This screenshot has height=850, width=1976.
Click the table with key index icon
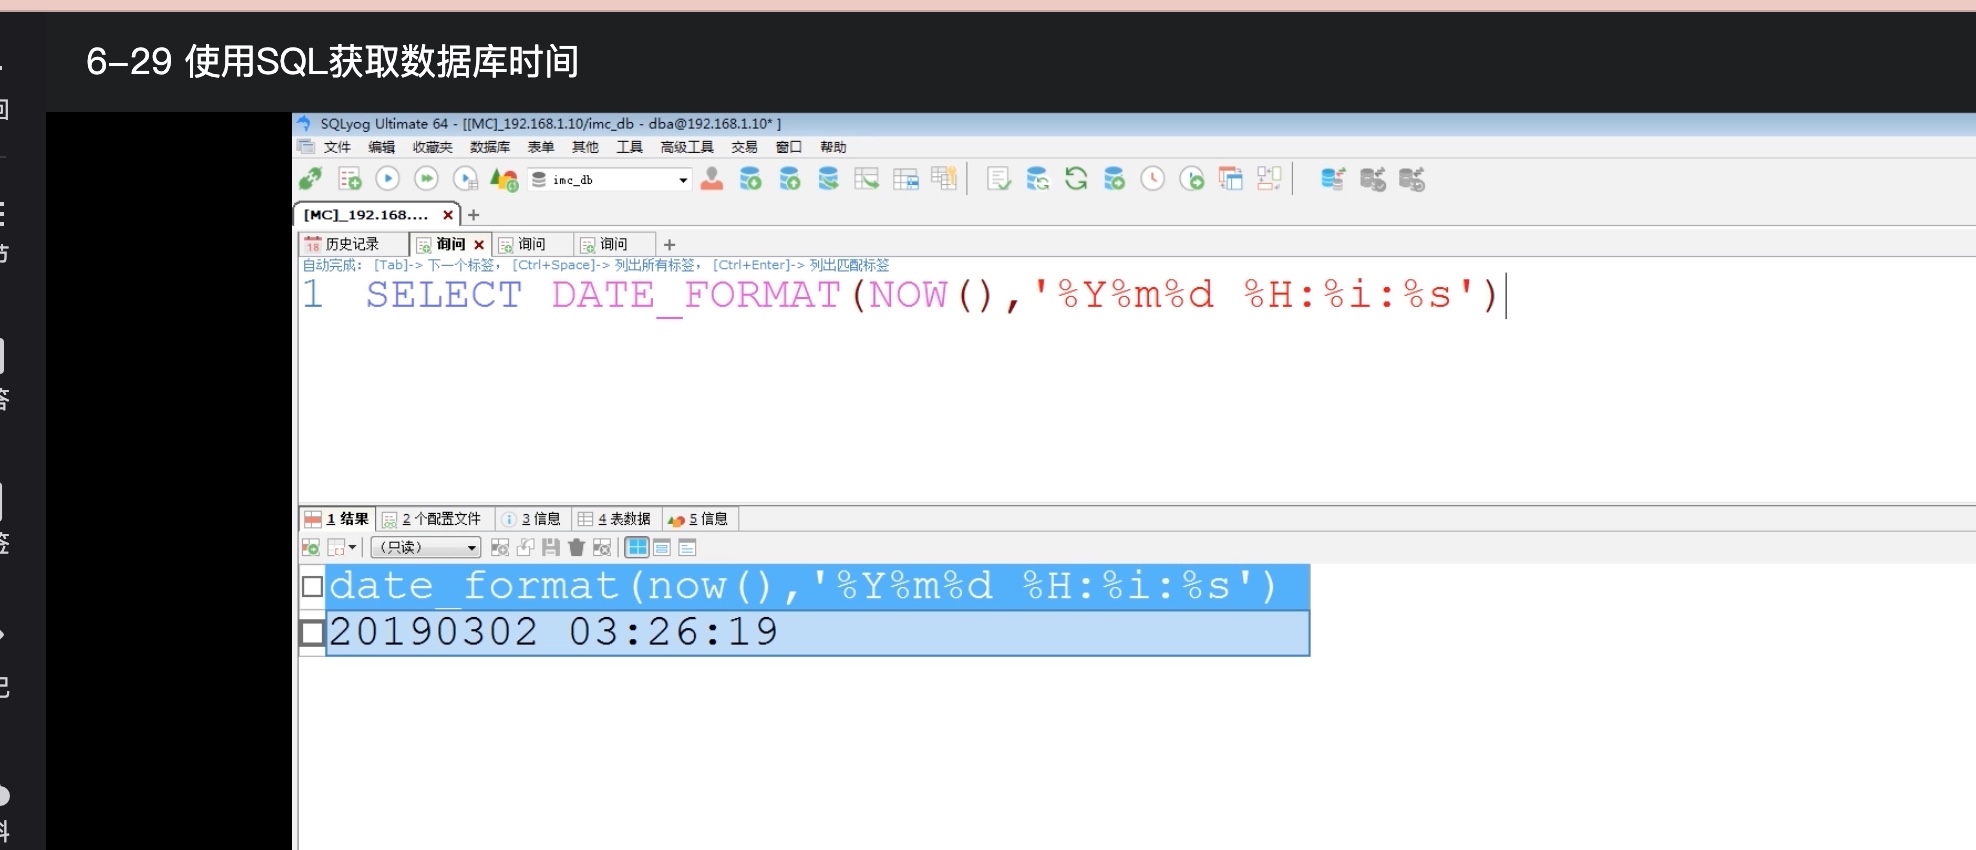(944, 179)
